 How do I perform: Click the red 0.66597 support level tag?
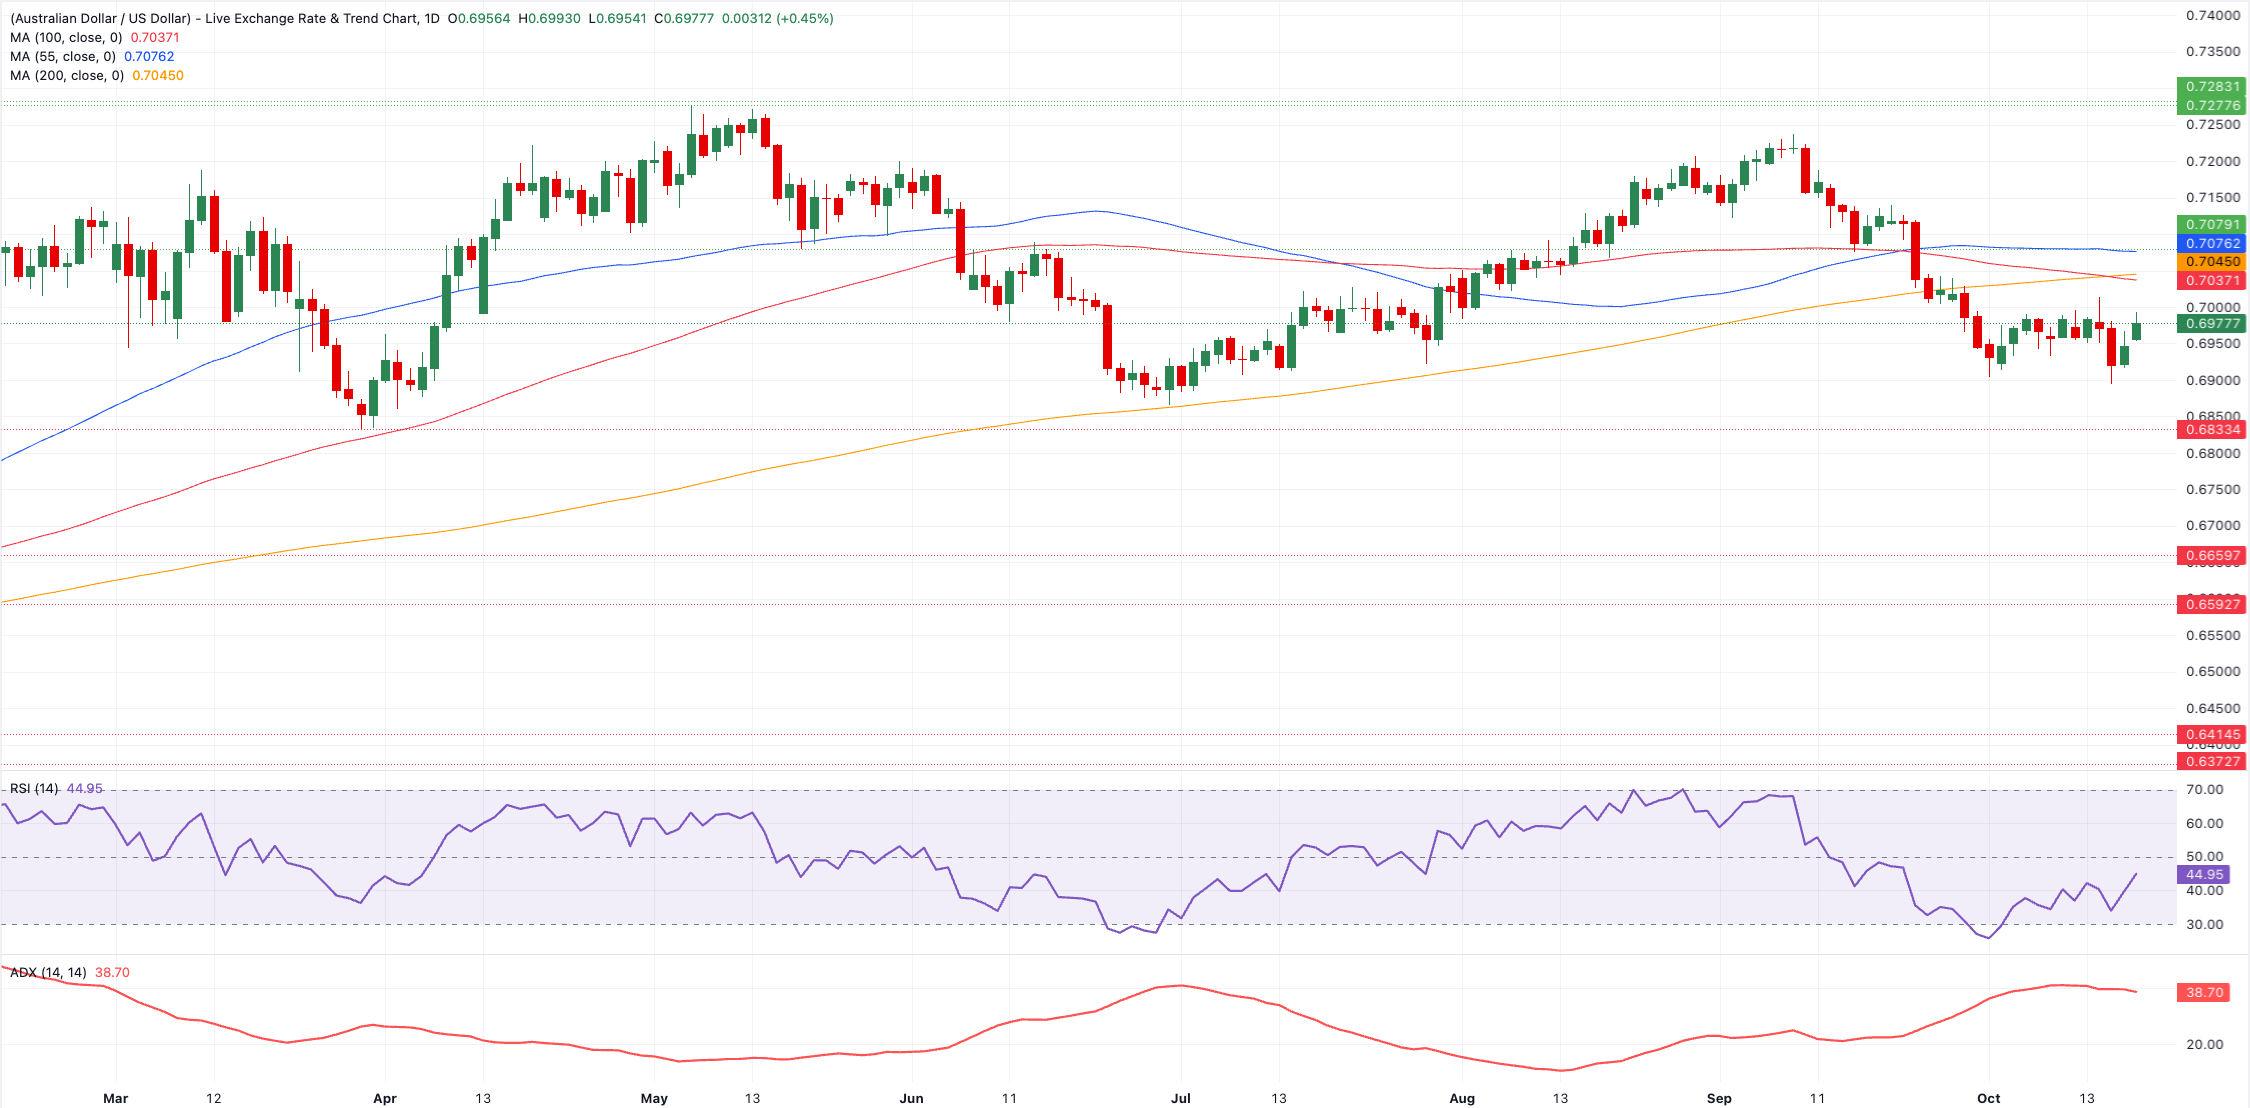coord(2212,556)
